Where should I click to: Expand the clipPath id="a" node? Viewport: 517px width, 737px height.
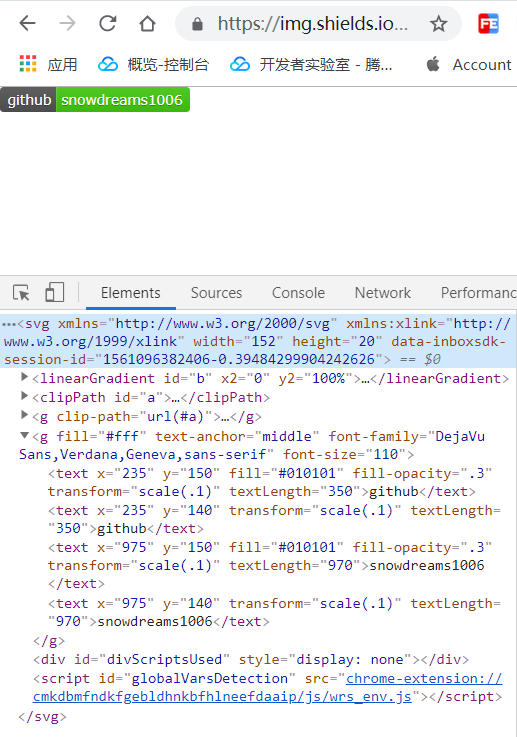(x=24, y=396)
